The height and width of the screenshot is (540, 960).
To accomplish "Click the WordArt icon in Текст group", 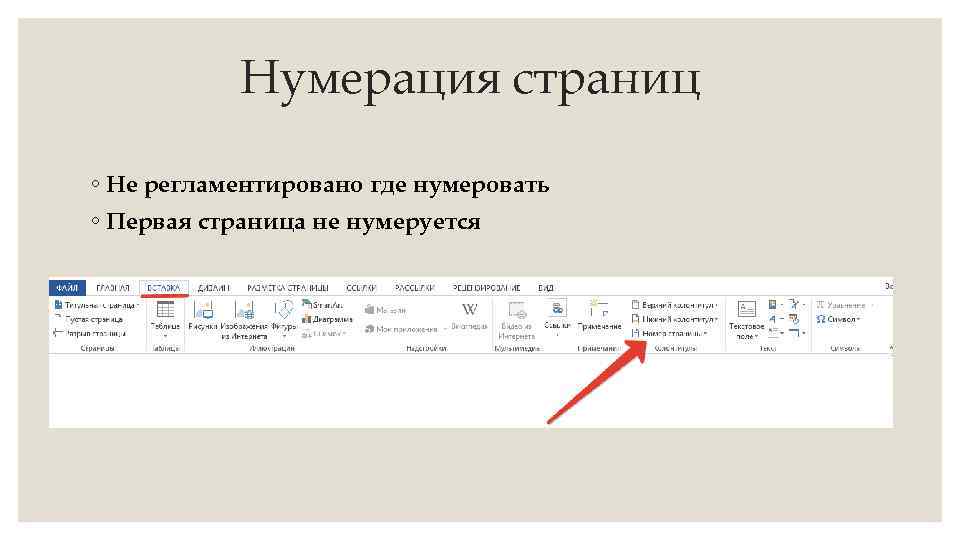I will (773, 319).
